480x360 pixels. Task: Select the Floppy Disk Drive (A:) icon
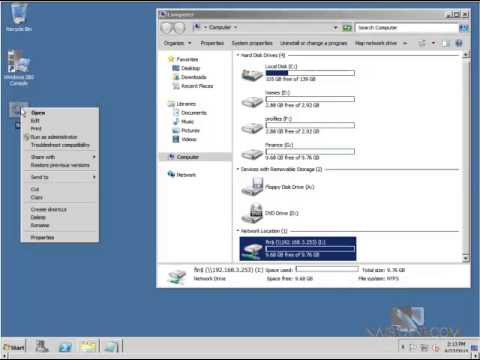[252, 186]
